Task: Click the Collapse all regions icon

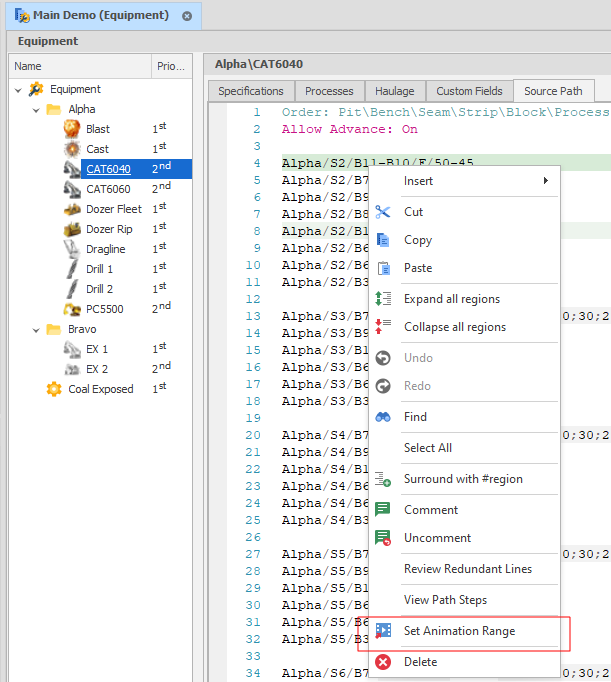Action: (x=383, y=327)
